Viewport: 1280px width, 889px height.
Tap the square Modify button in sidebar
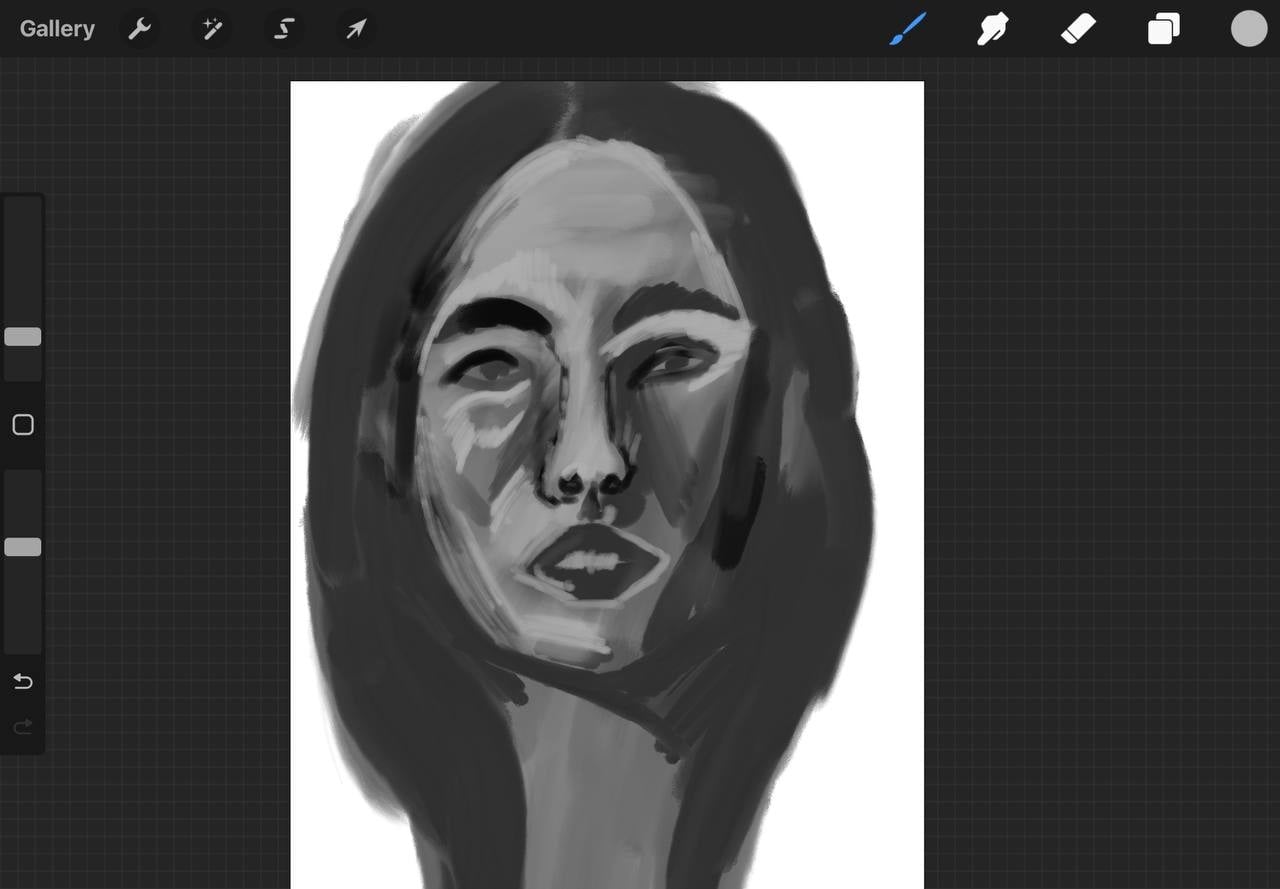click(23, 425)
